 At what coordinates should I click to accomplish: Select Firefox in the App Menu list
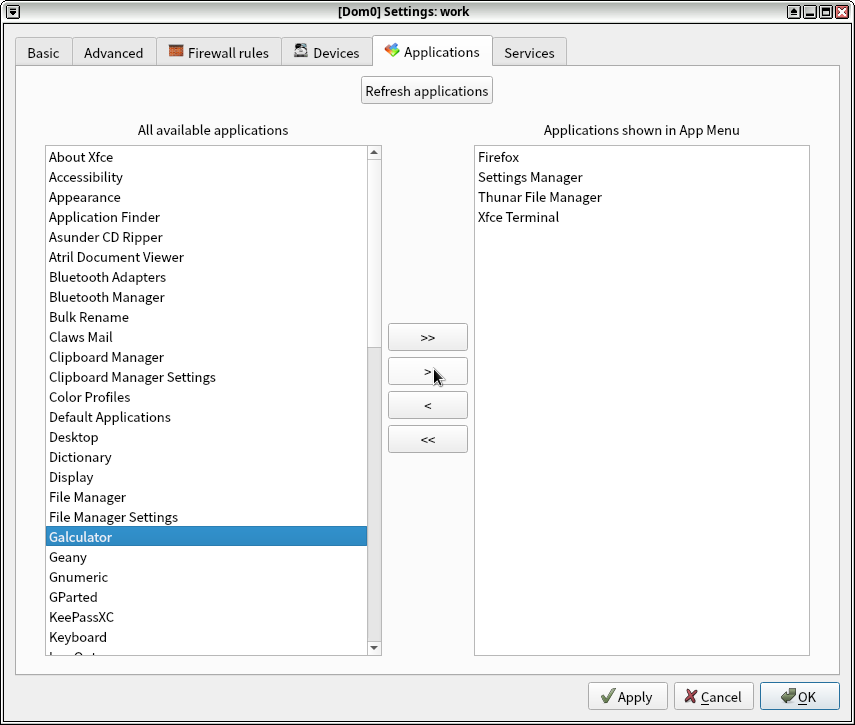point(495,157)
